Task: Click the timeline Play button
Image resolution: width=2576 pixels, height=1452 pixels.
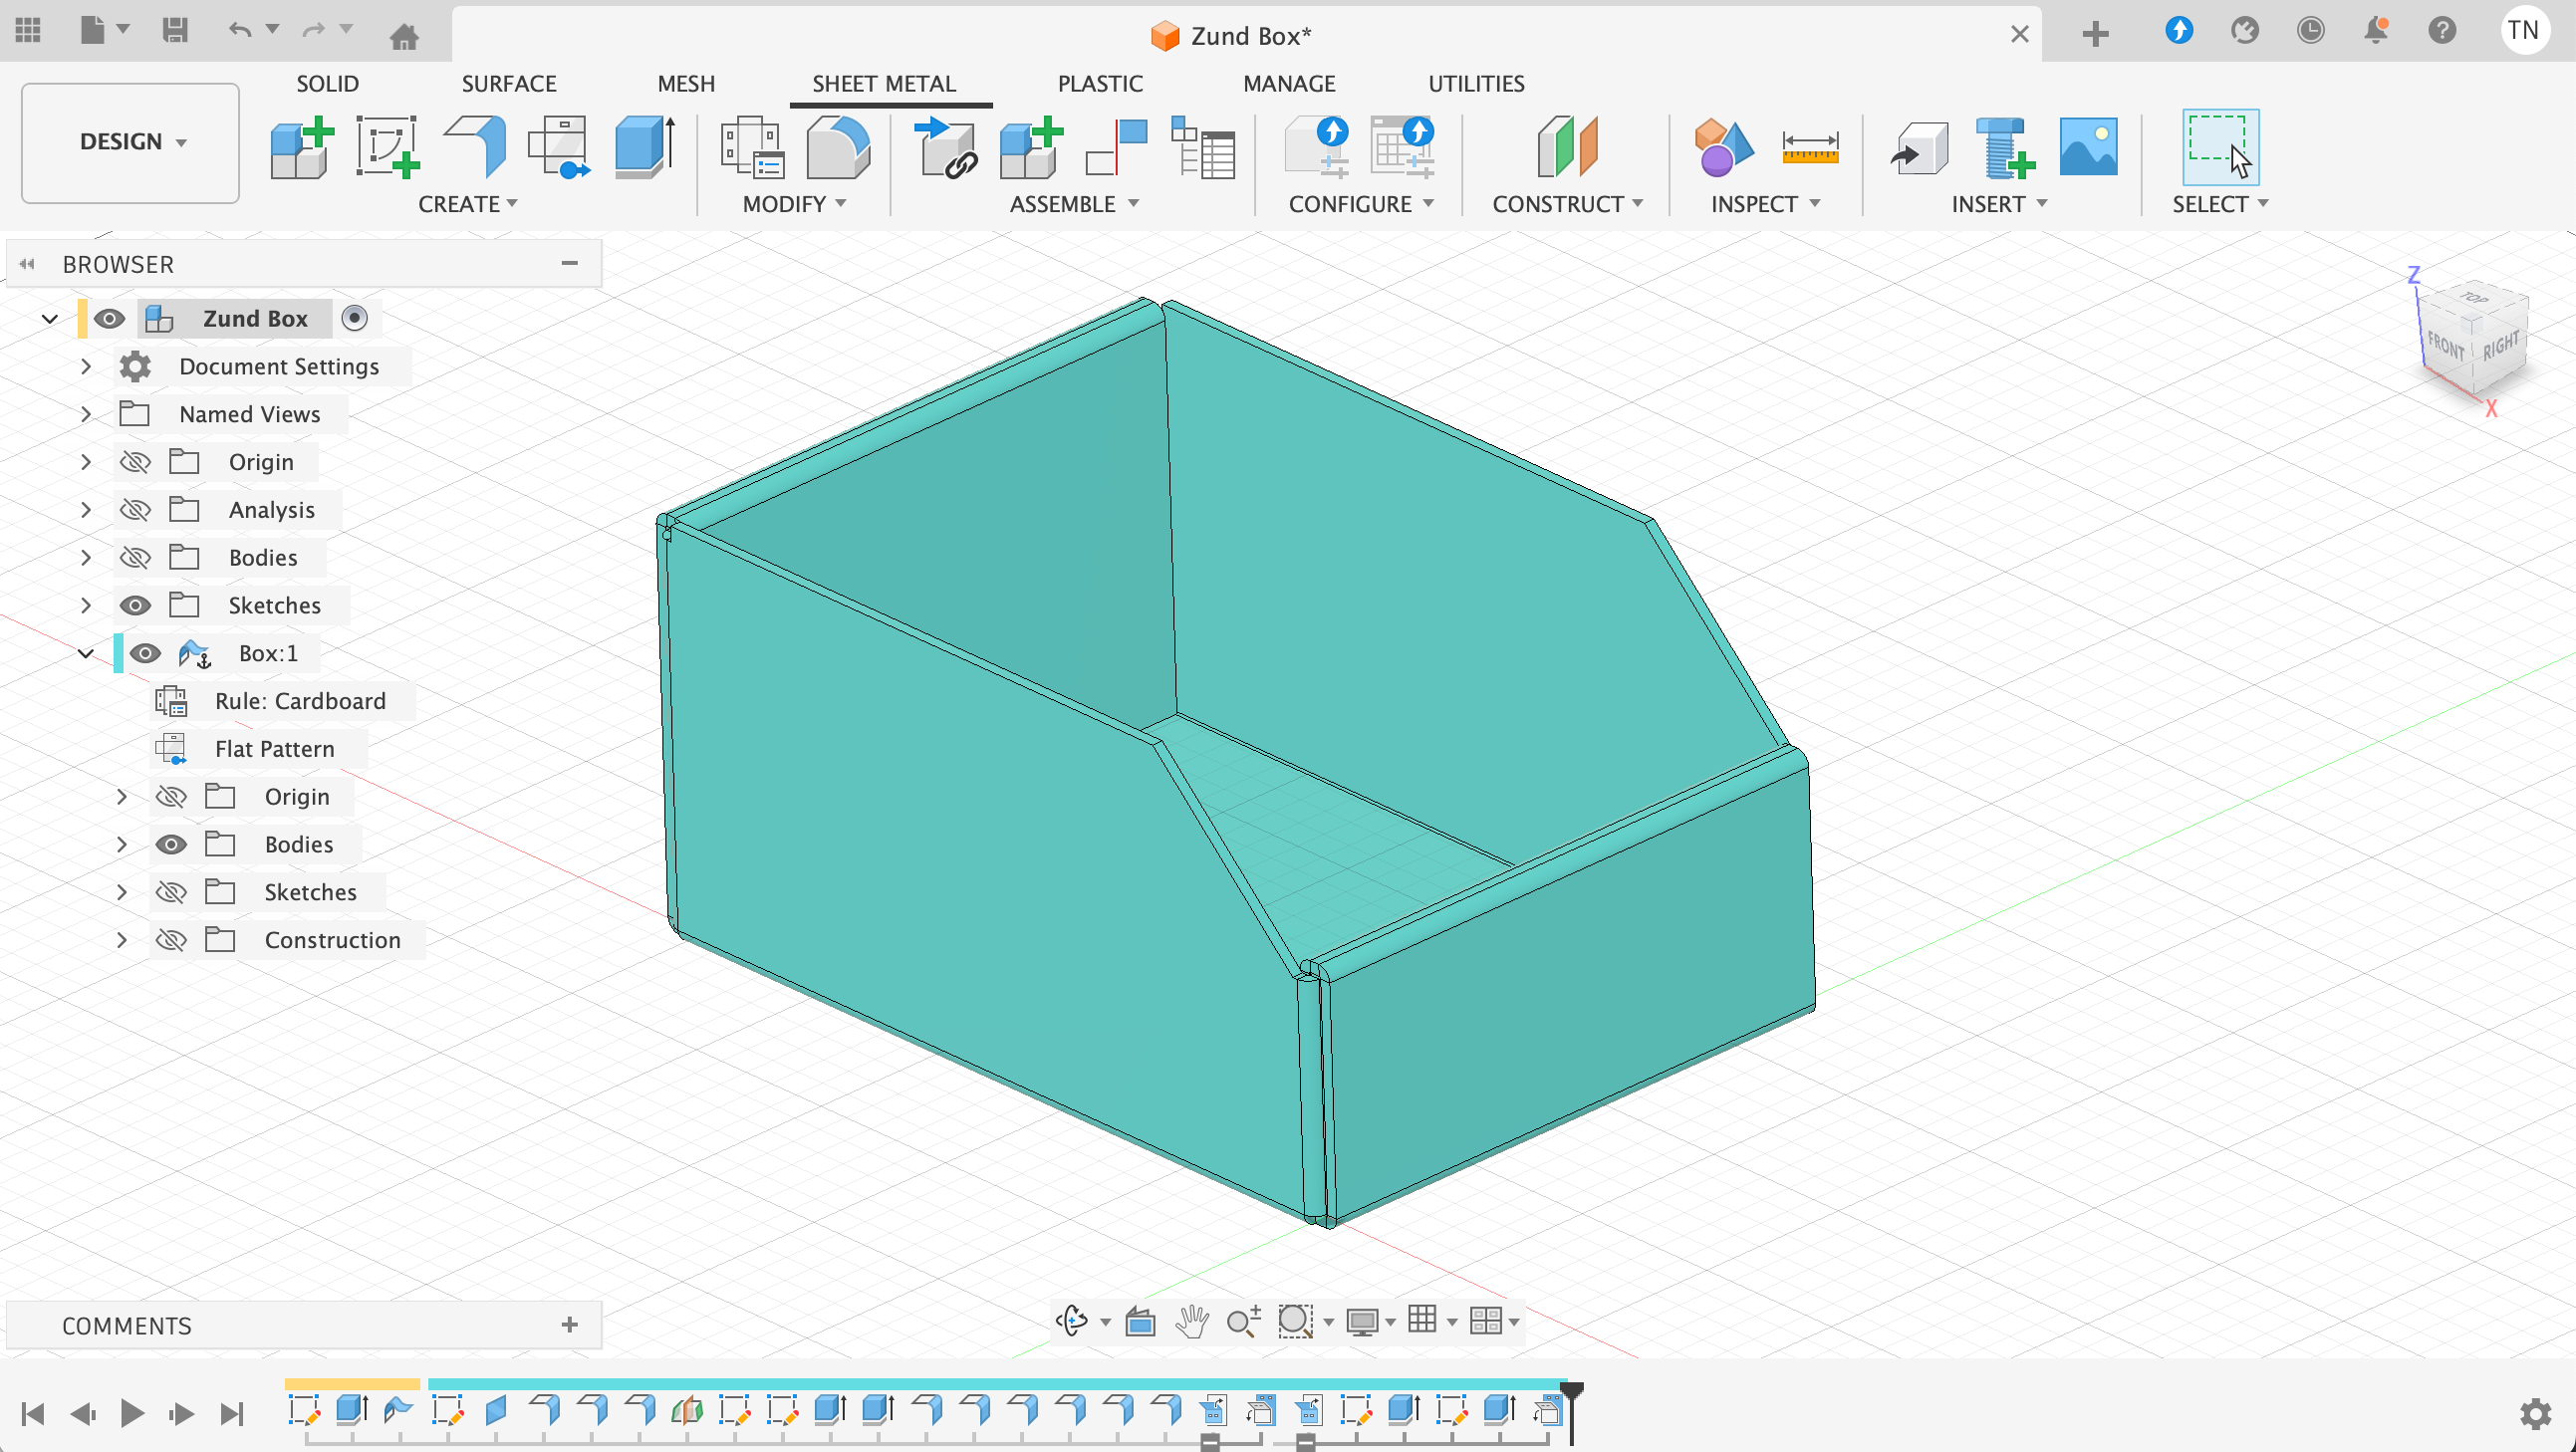Action: pos(131,1412)
